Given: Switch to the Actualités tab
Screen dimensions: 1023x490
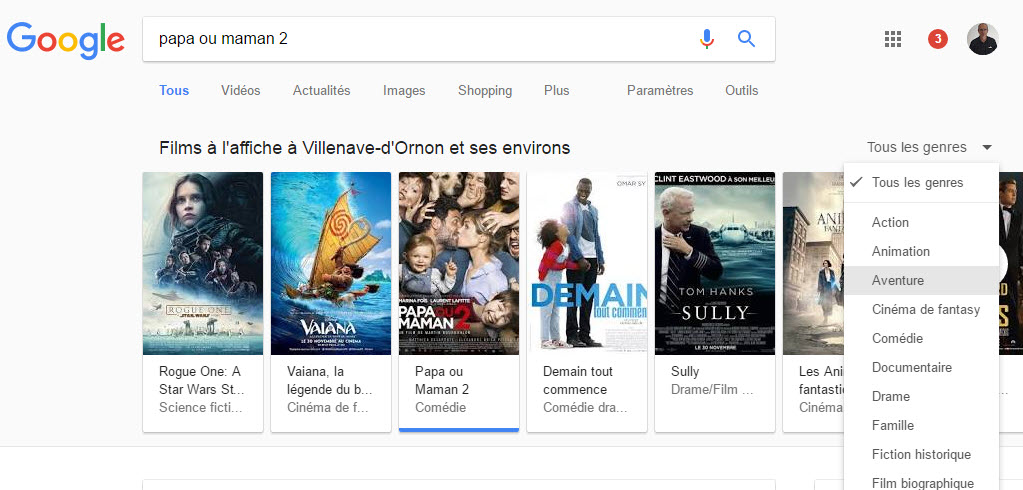Looking at the screenshot, I should (x=322, y=91).
